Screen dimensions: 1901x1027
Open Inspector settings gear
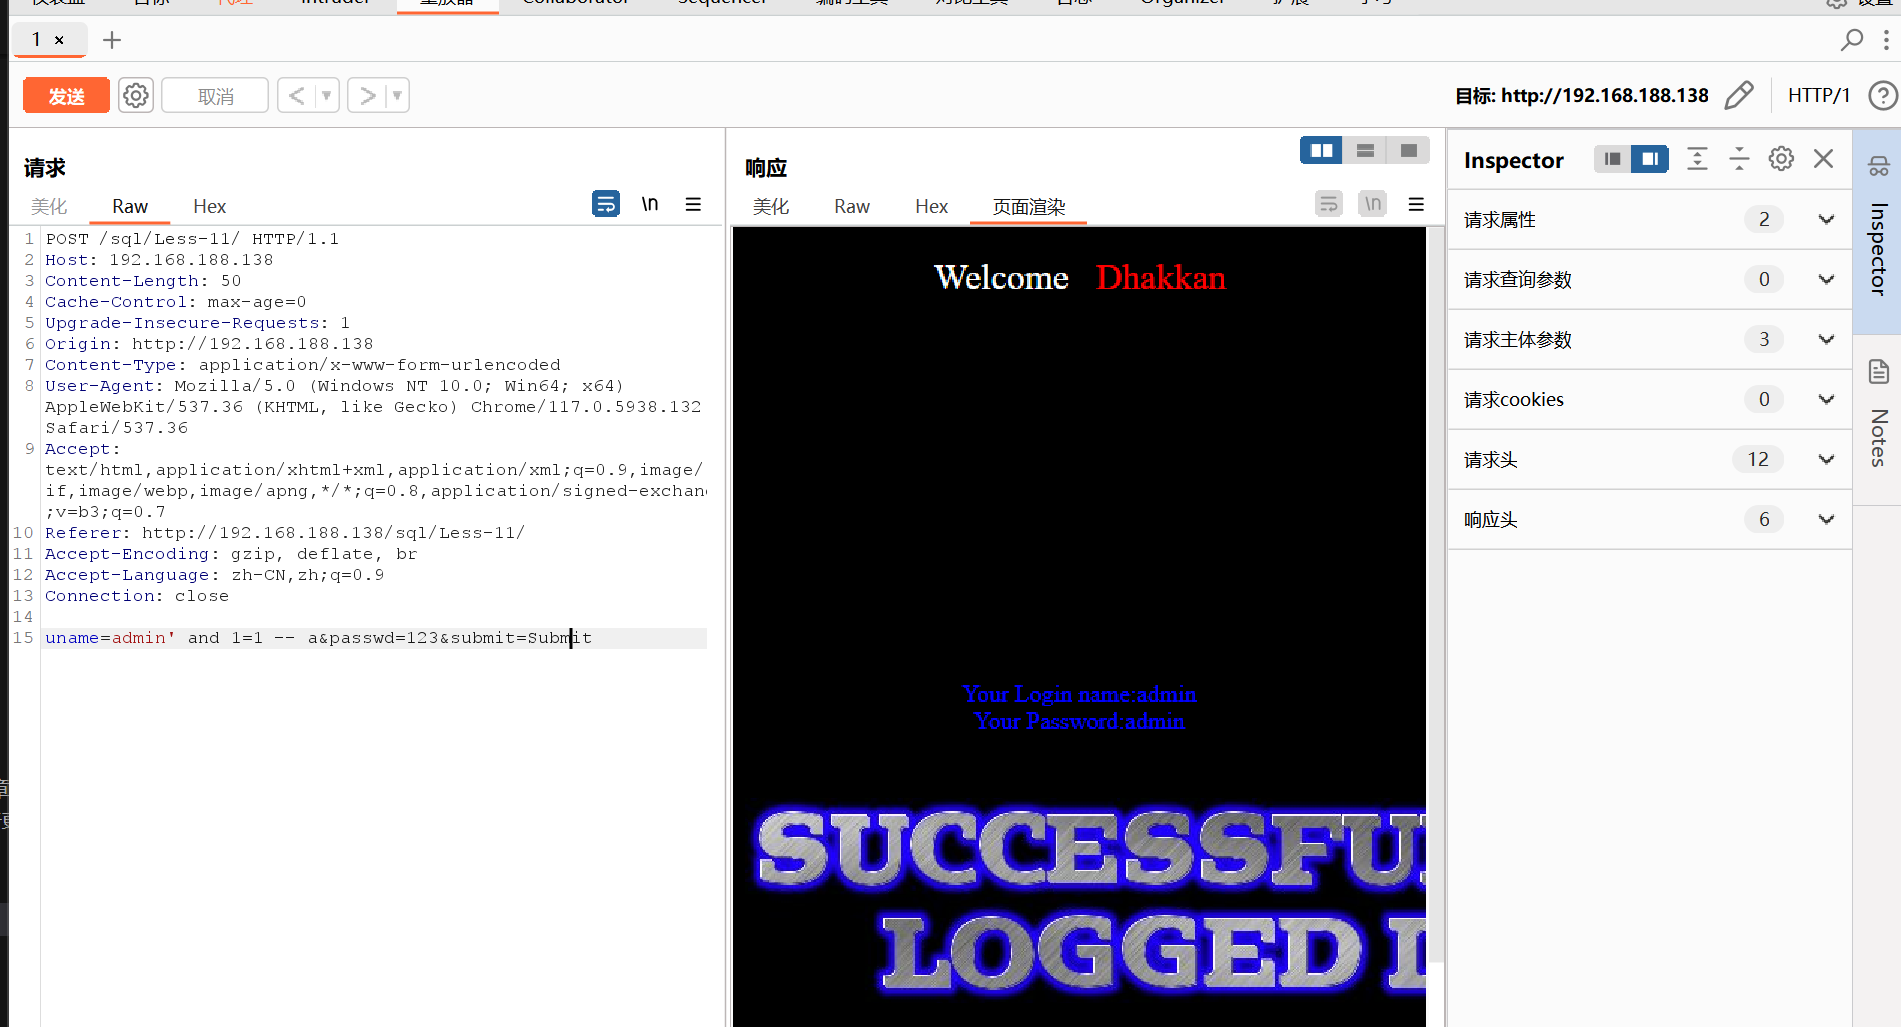[1781, 158]
